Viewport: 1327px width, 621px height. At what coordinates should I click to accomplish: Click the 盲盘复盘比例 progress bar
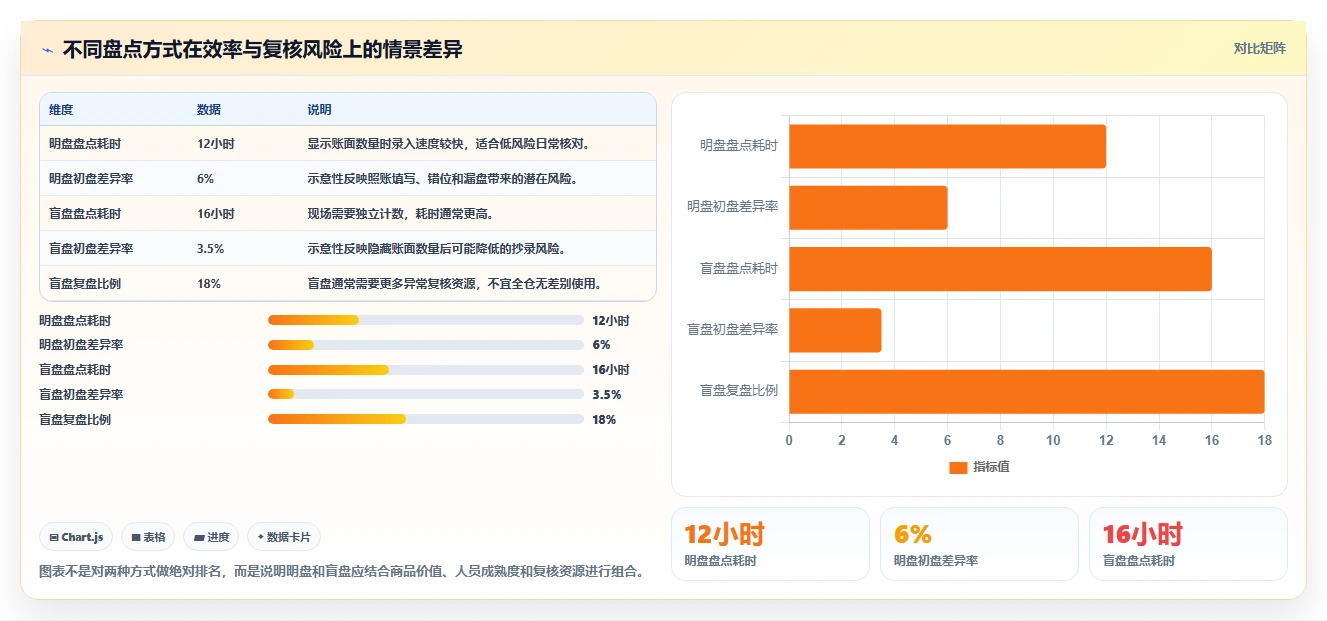pyautogui.click(x=425, y=419)
